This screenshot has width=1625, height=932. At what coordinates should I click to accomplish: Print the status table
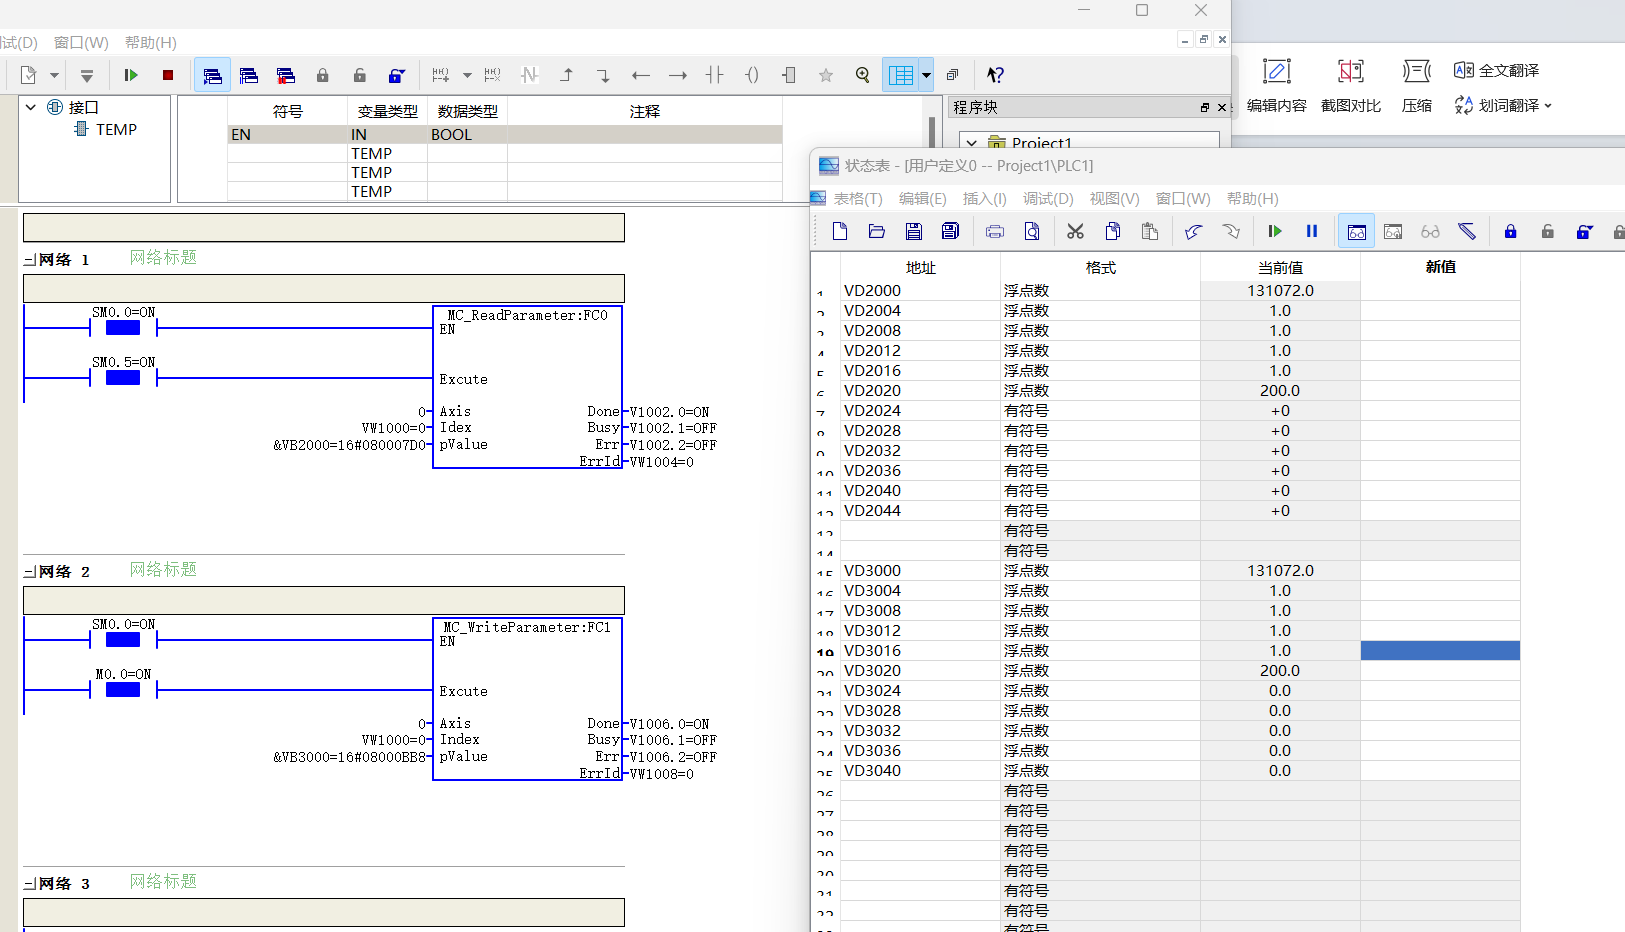995,231
